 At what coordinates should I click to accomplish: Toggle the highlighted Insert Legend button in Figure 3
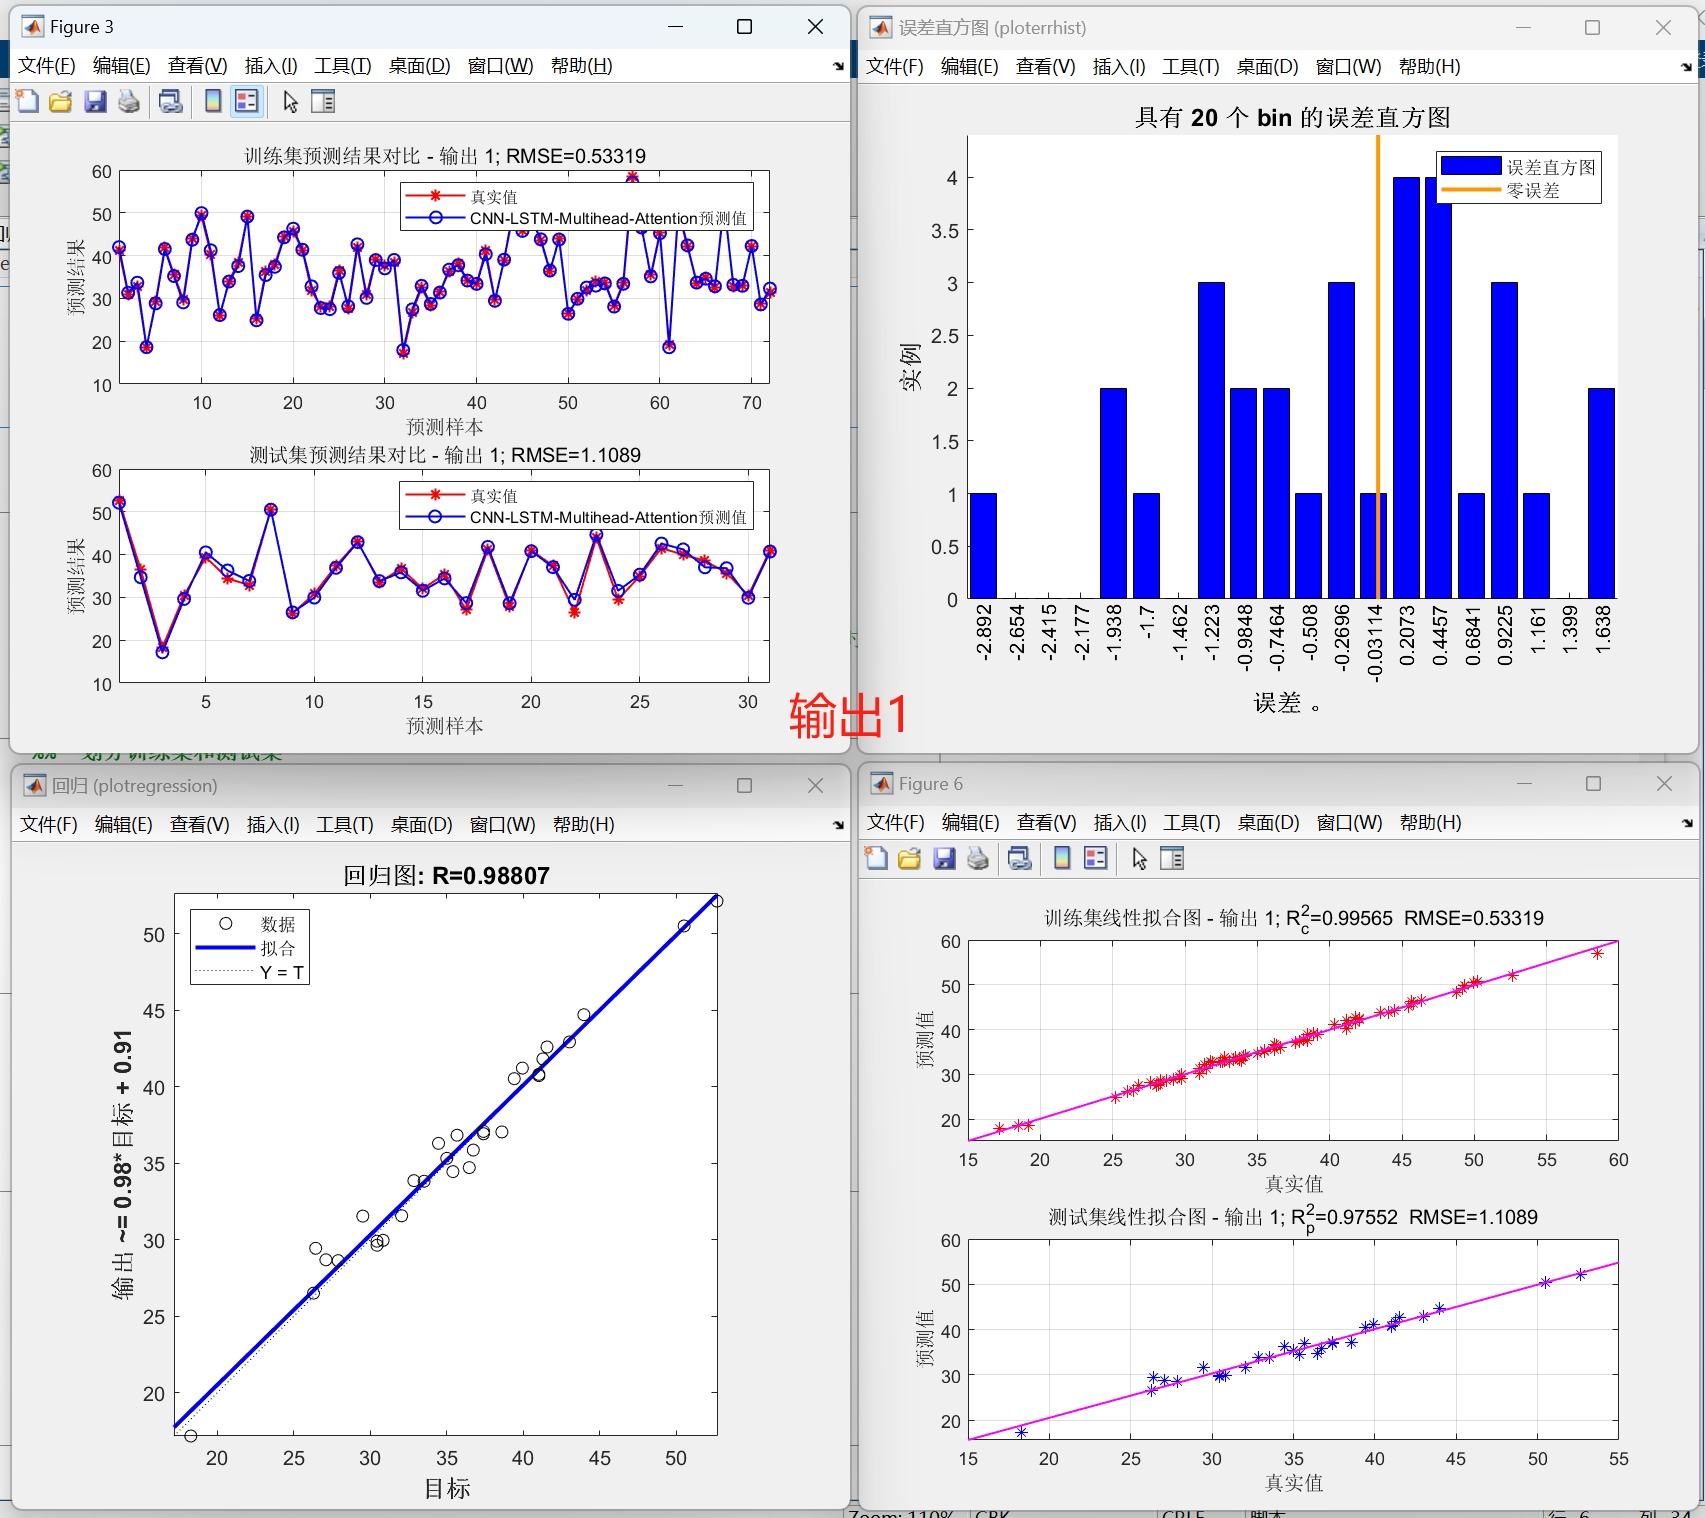[x=246, y=101]
